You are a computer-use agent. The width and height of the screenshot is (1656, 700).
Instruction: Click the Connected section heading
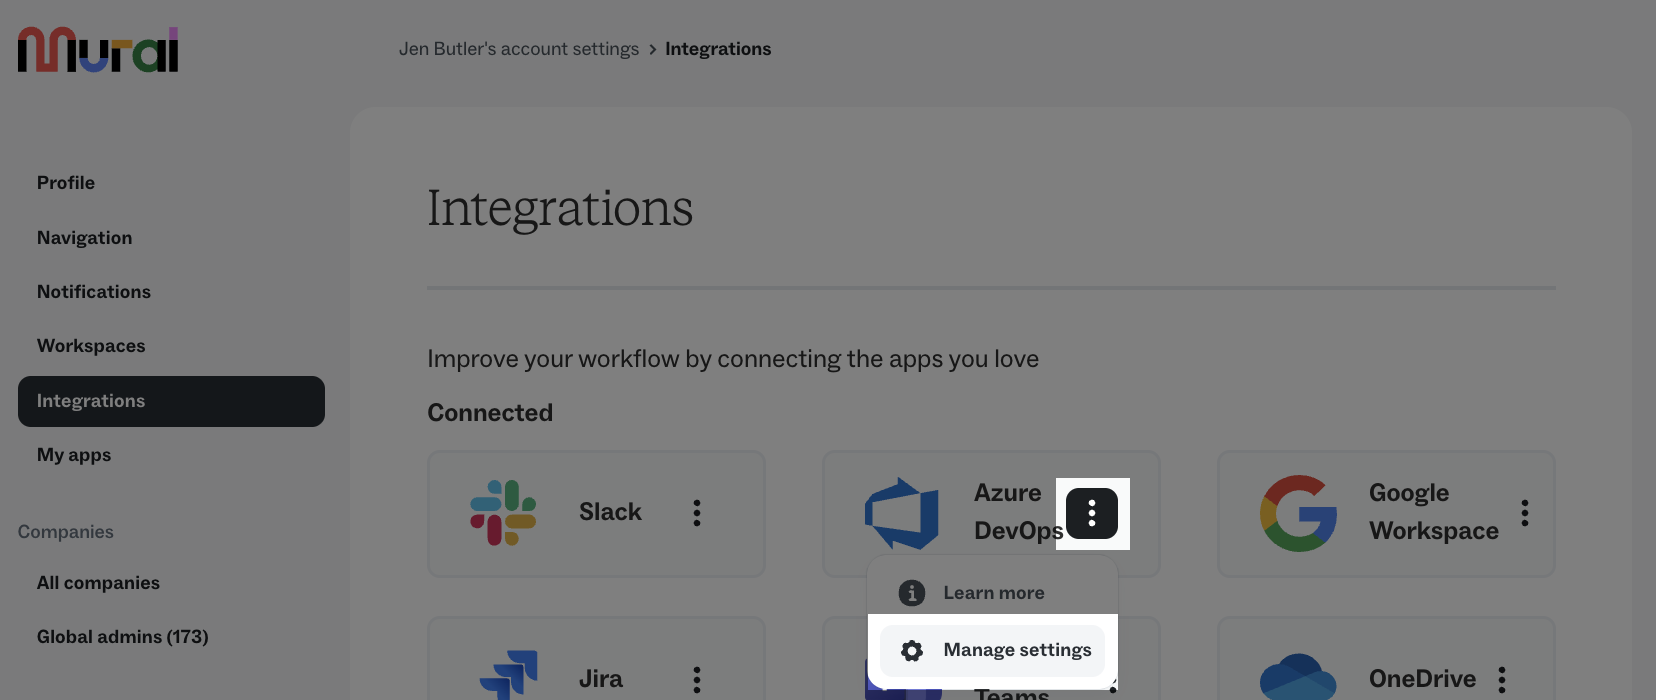(x=490, y=413)
